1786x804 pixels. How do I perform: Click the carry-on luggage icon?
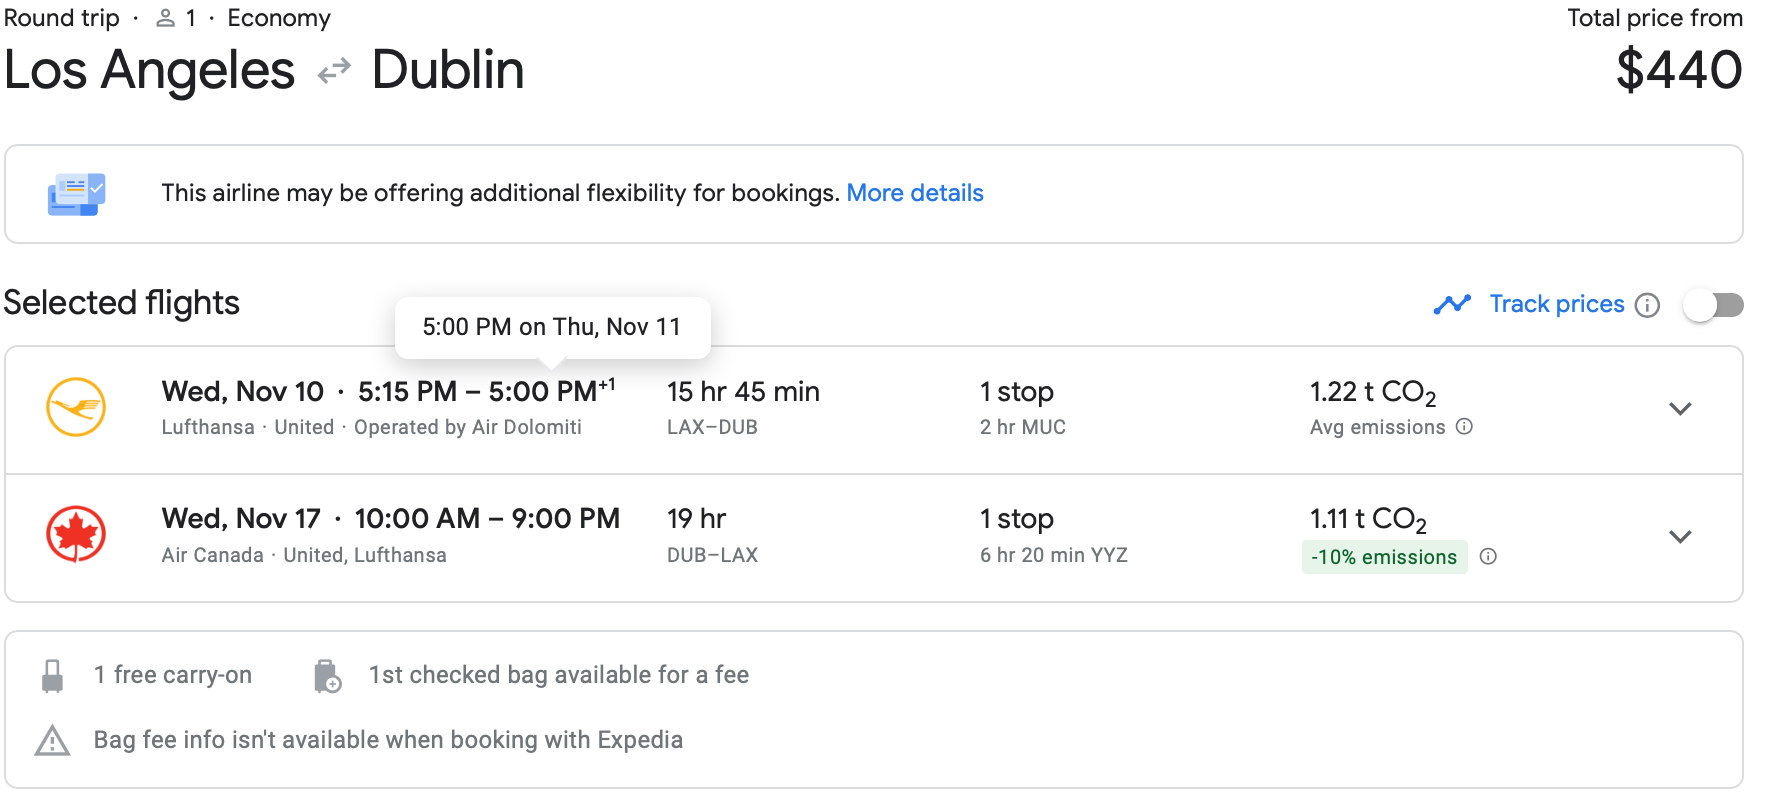click(53, 676)
